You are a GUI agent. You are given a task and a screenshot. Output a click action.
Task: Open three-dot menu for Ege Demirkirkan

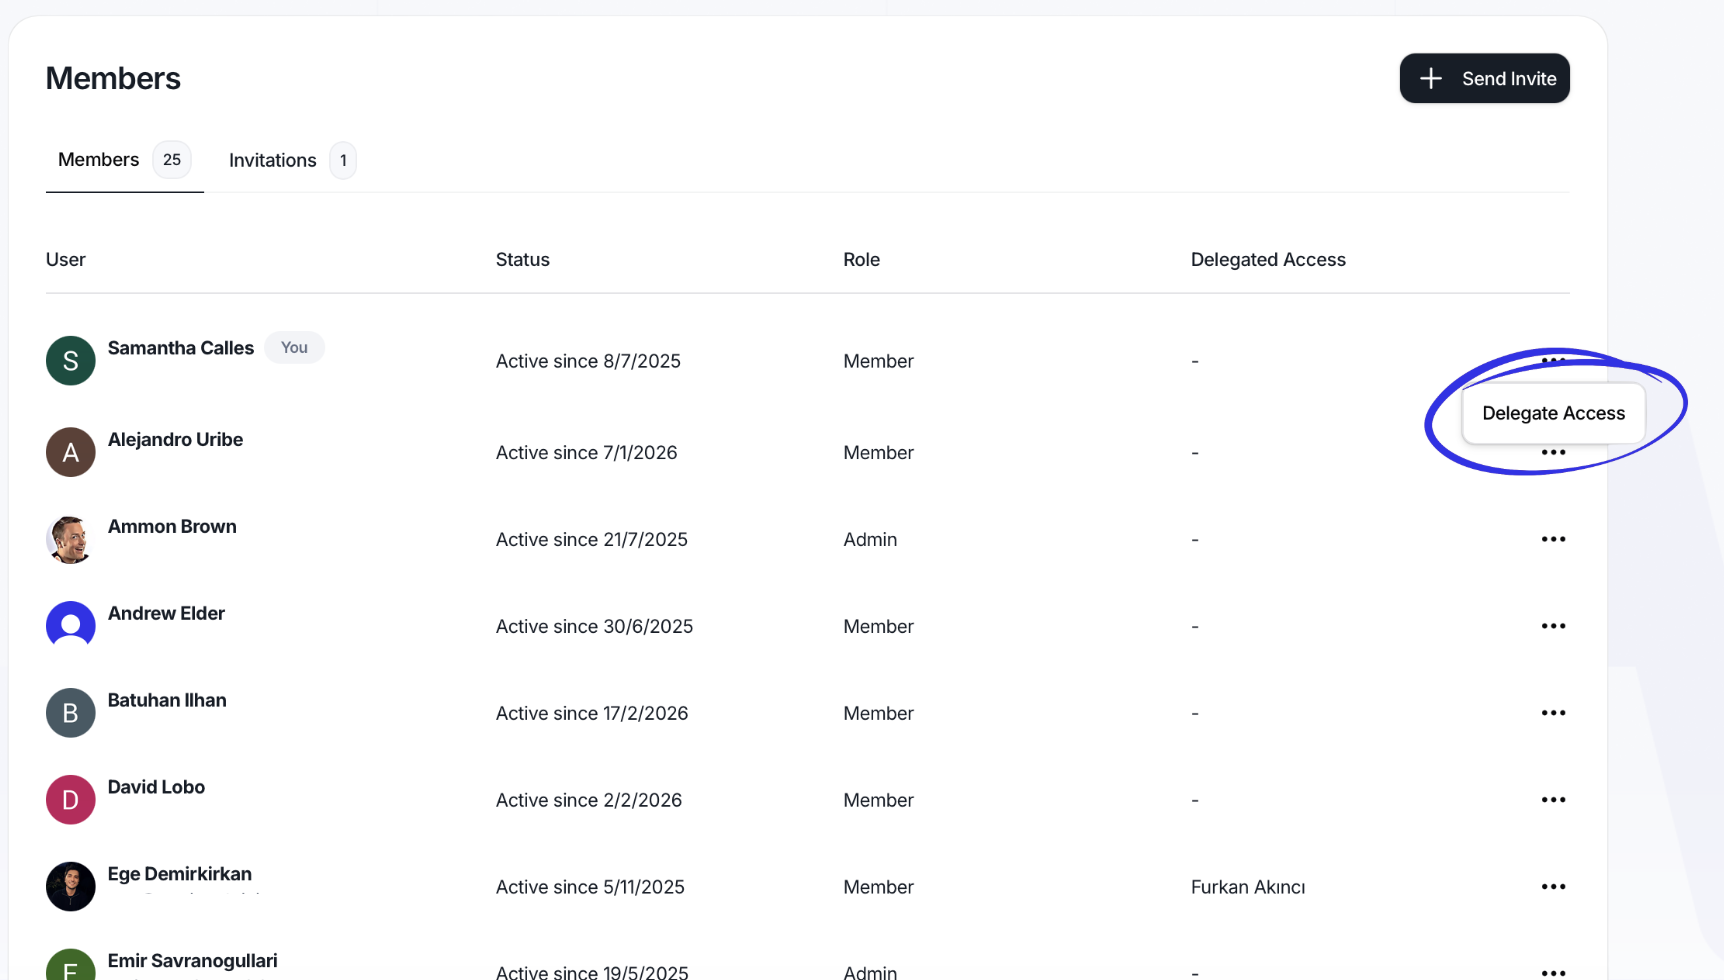coord(1553,887)
